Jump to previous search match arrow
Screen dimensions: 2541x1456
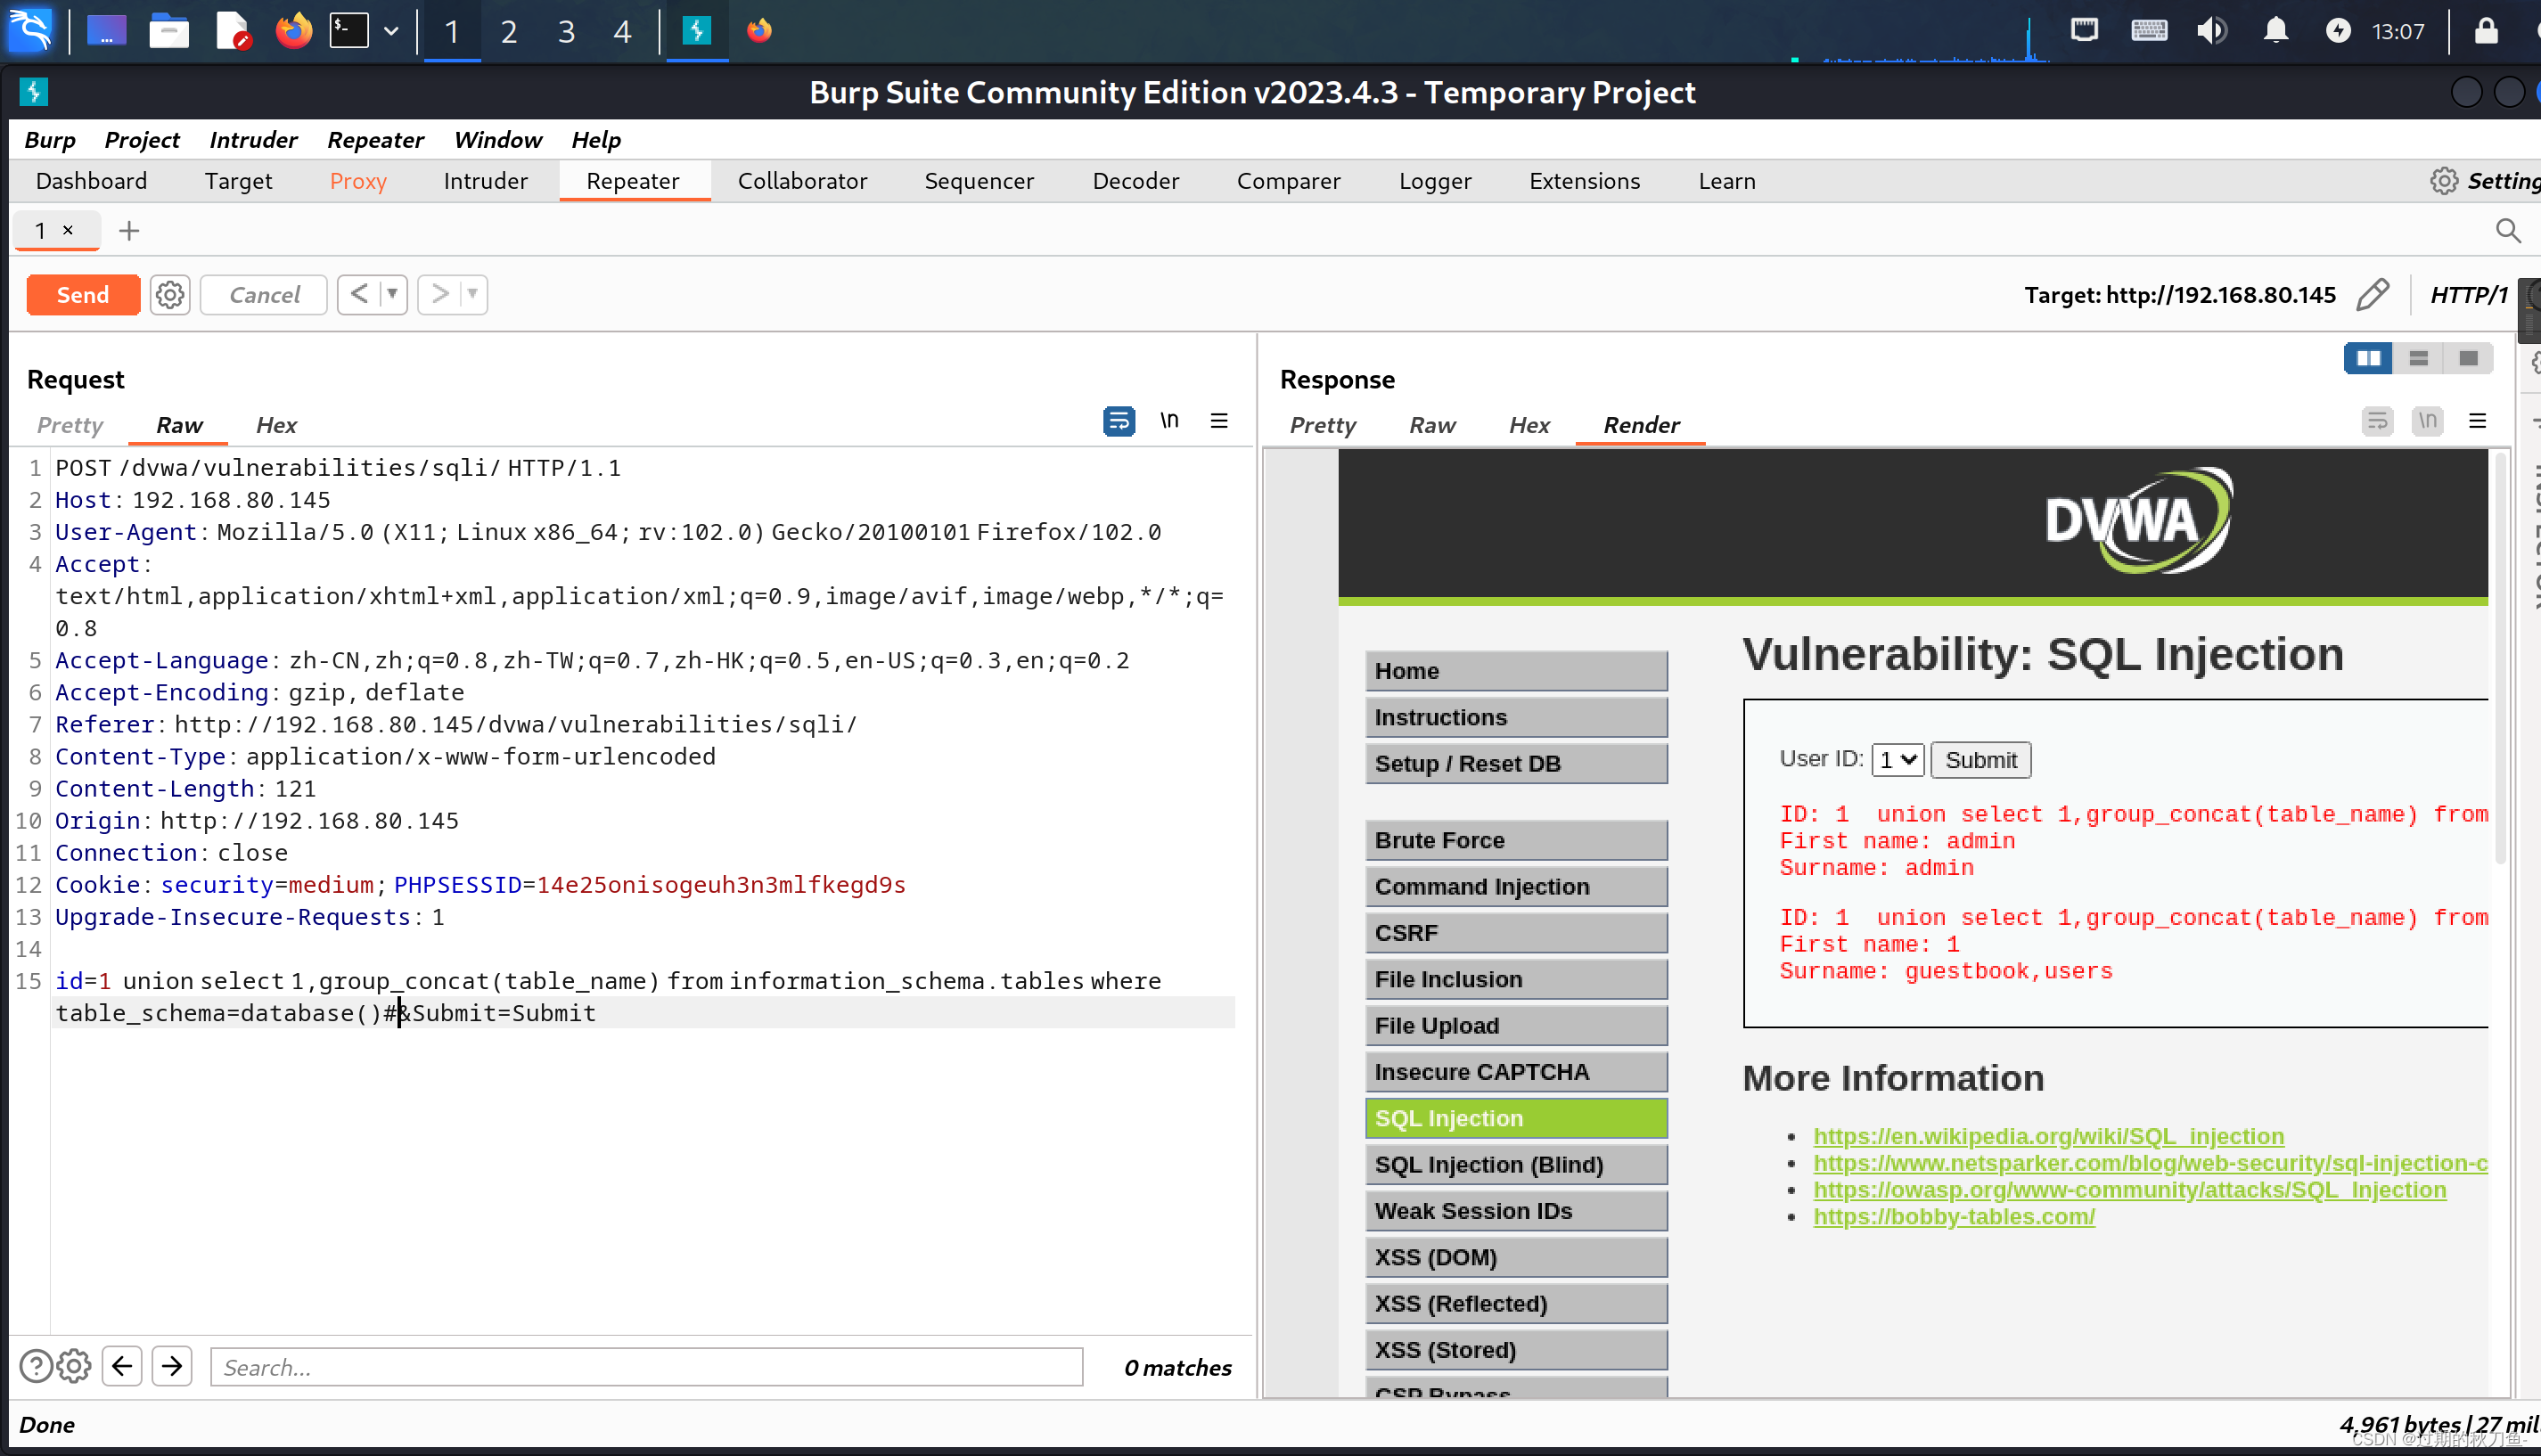pyautogui.click(x=122, y=1366)
